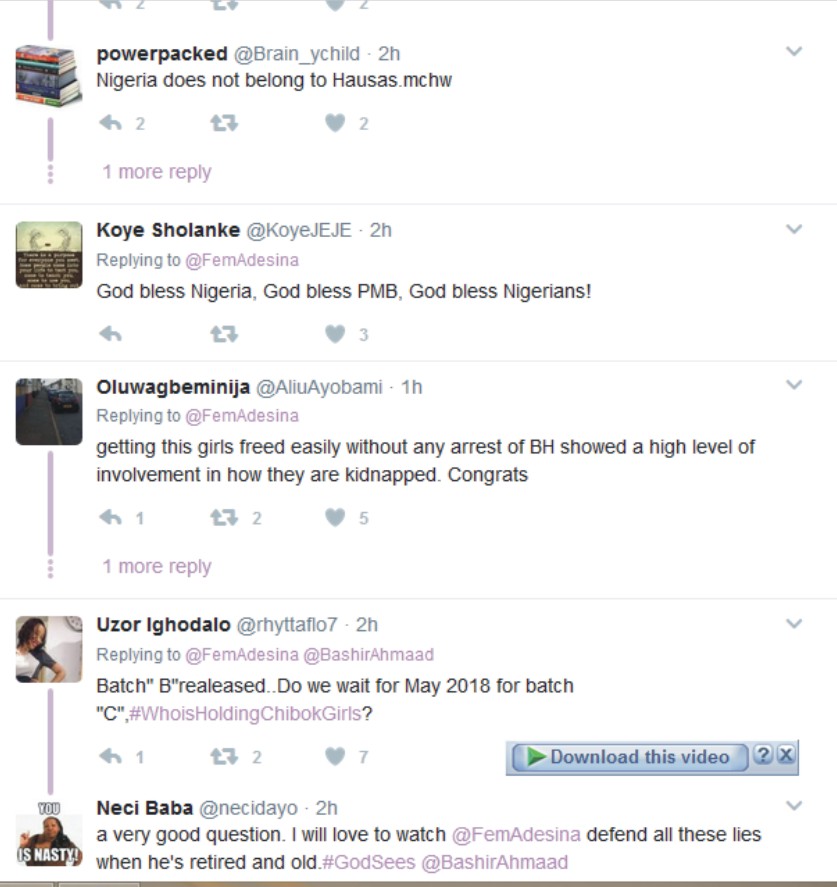837x887 pixels.
Task: Expand more options on Neci Baba's tweet
Action: [794, 806]
